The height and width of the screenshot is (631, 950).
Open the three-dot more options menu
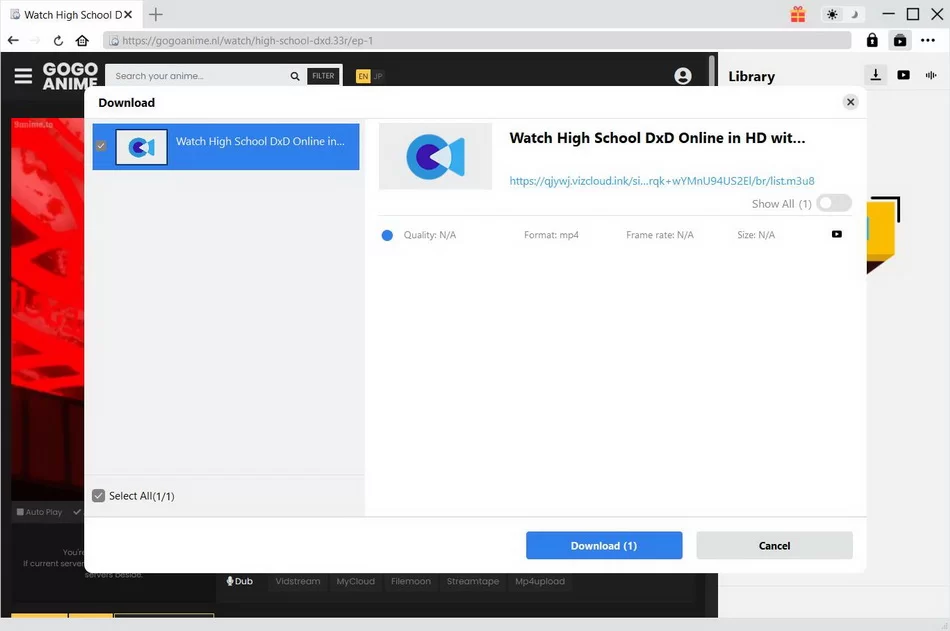click(928, 41)
